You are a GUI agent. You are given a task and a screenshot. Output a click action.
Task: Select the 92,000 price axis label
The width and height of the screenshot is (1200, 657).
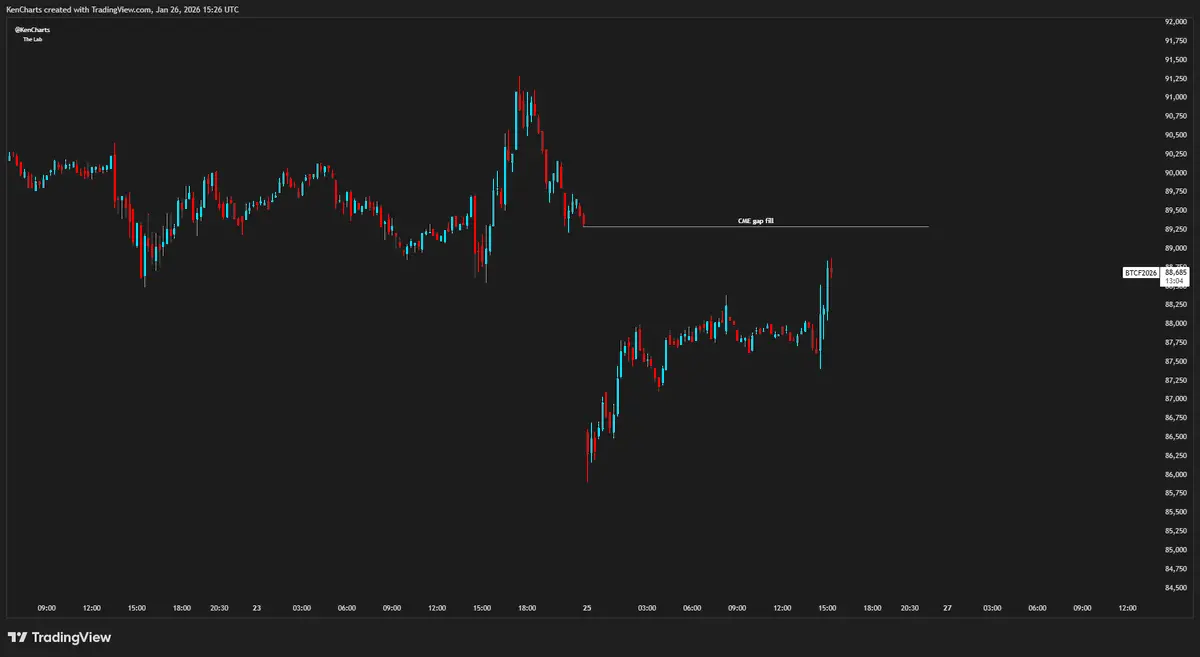[1176, 22]
